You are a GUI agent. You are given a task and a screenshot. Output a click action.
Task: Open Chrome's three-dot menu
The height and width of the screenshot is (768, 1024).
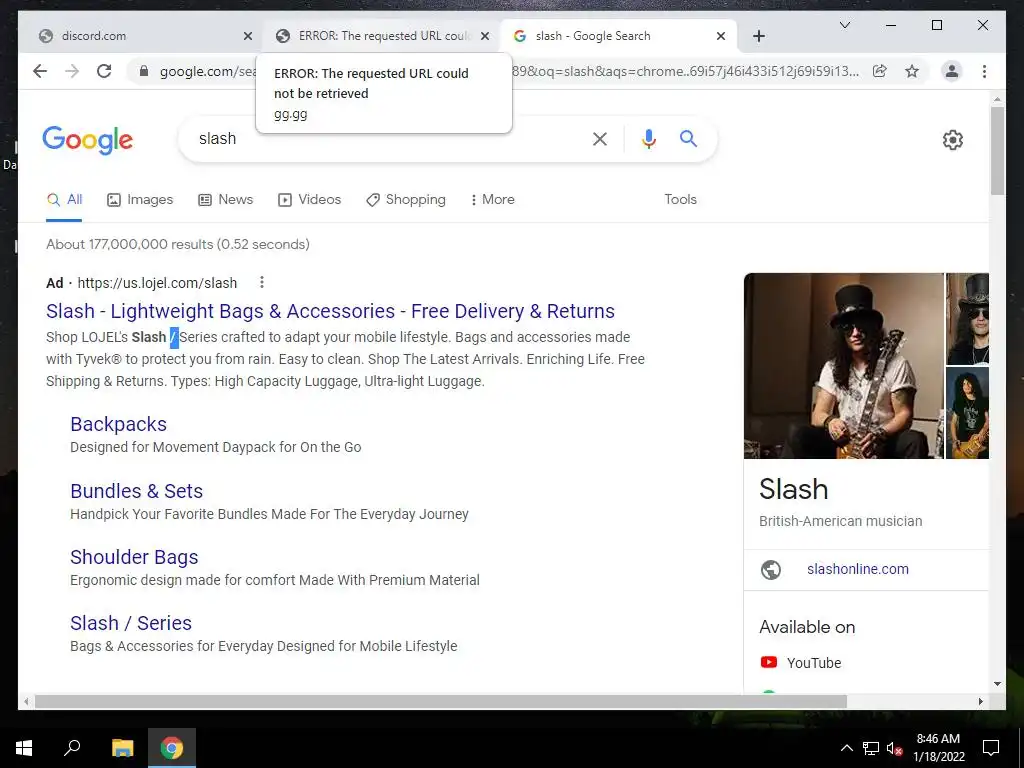click(984, 71)
